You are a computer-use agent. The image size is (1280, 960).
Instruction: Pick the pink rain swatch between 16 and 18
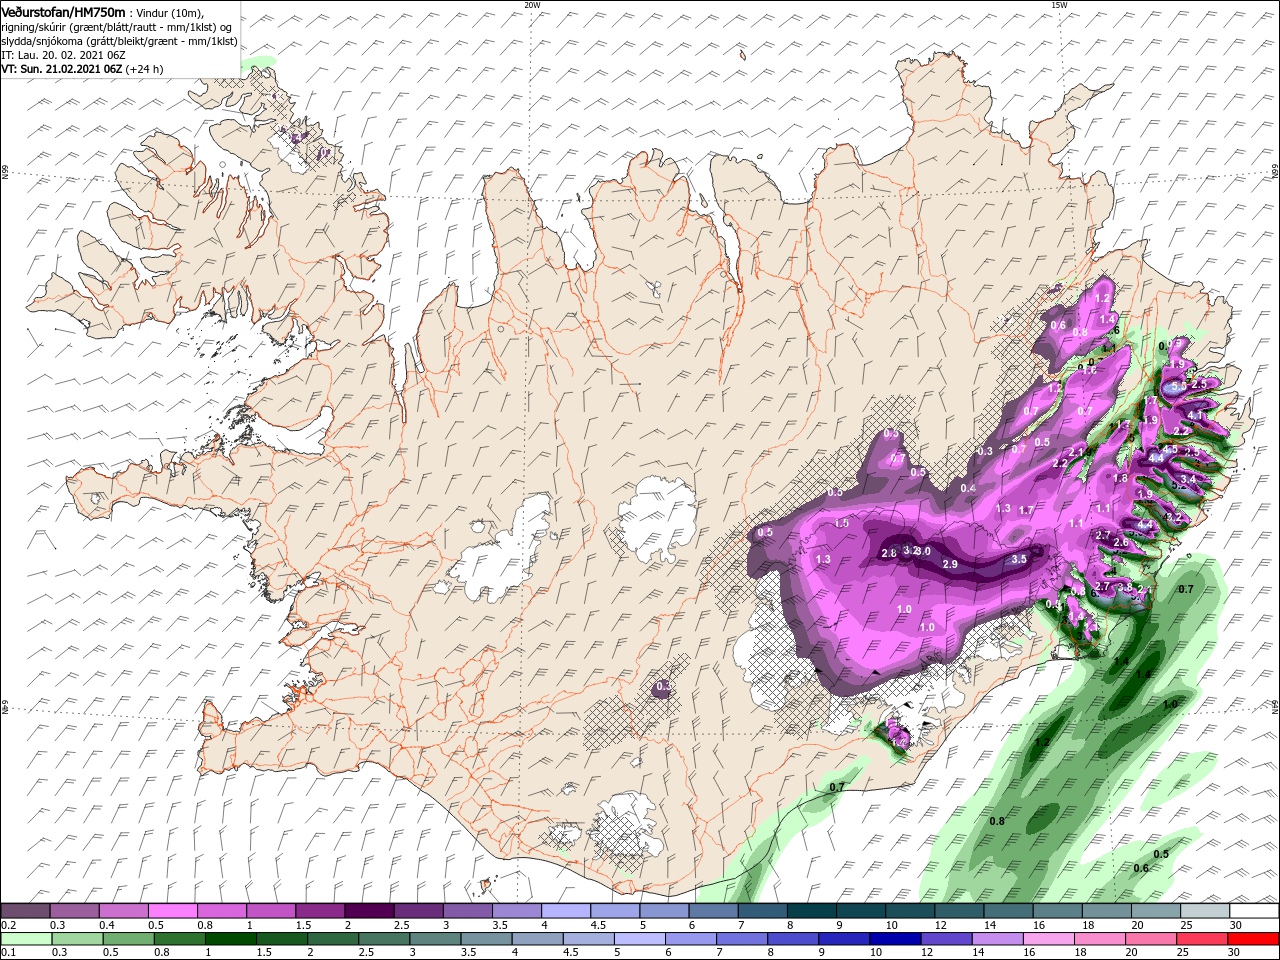coord(1048,938)
